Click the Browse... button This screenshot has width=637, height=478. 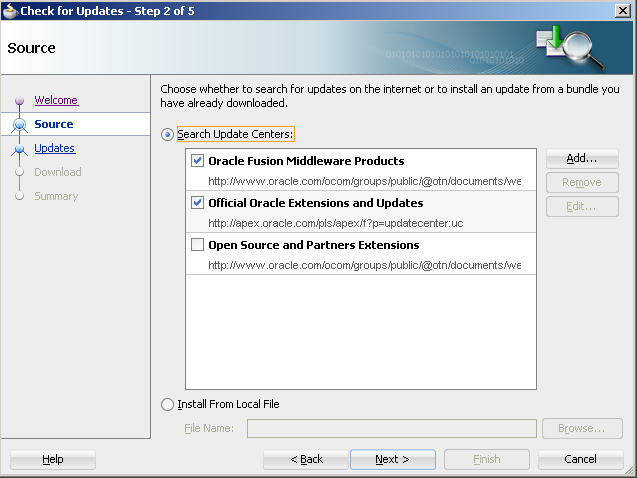pos(582,428)
